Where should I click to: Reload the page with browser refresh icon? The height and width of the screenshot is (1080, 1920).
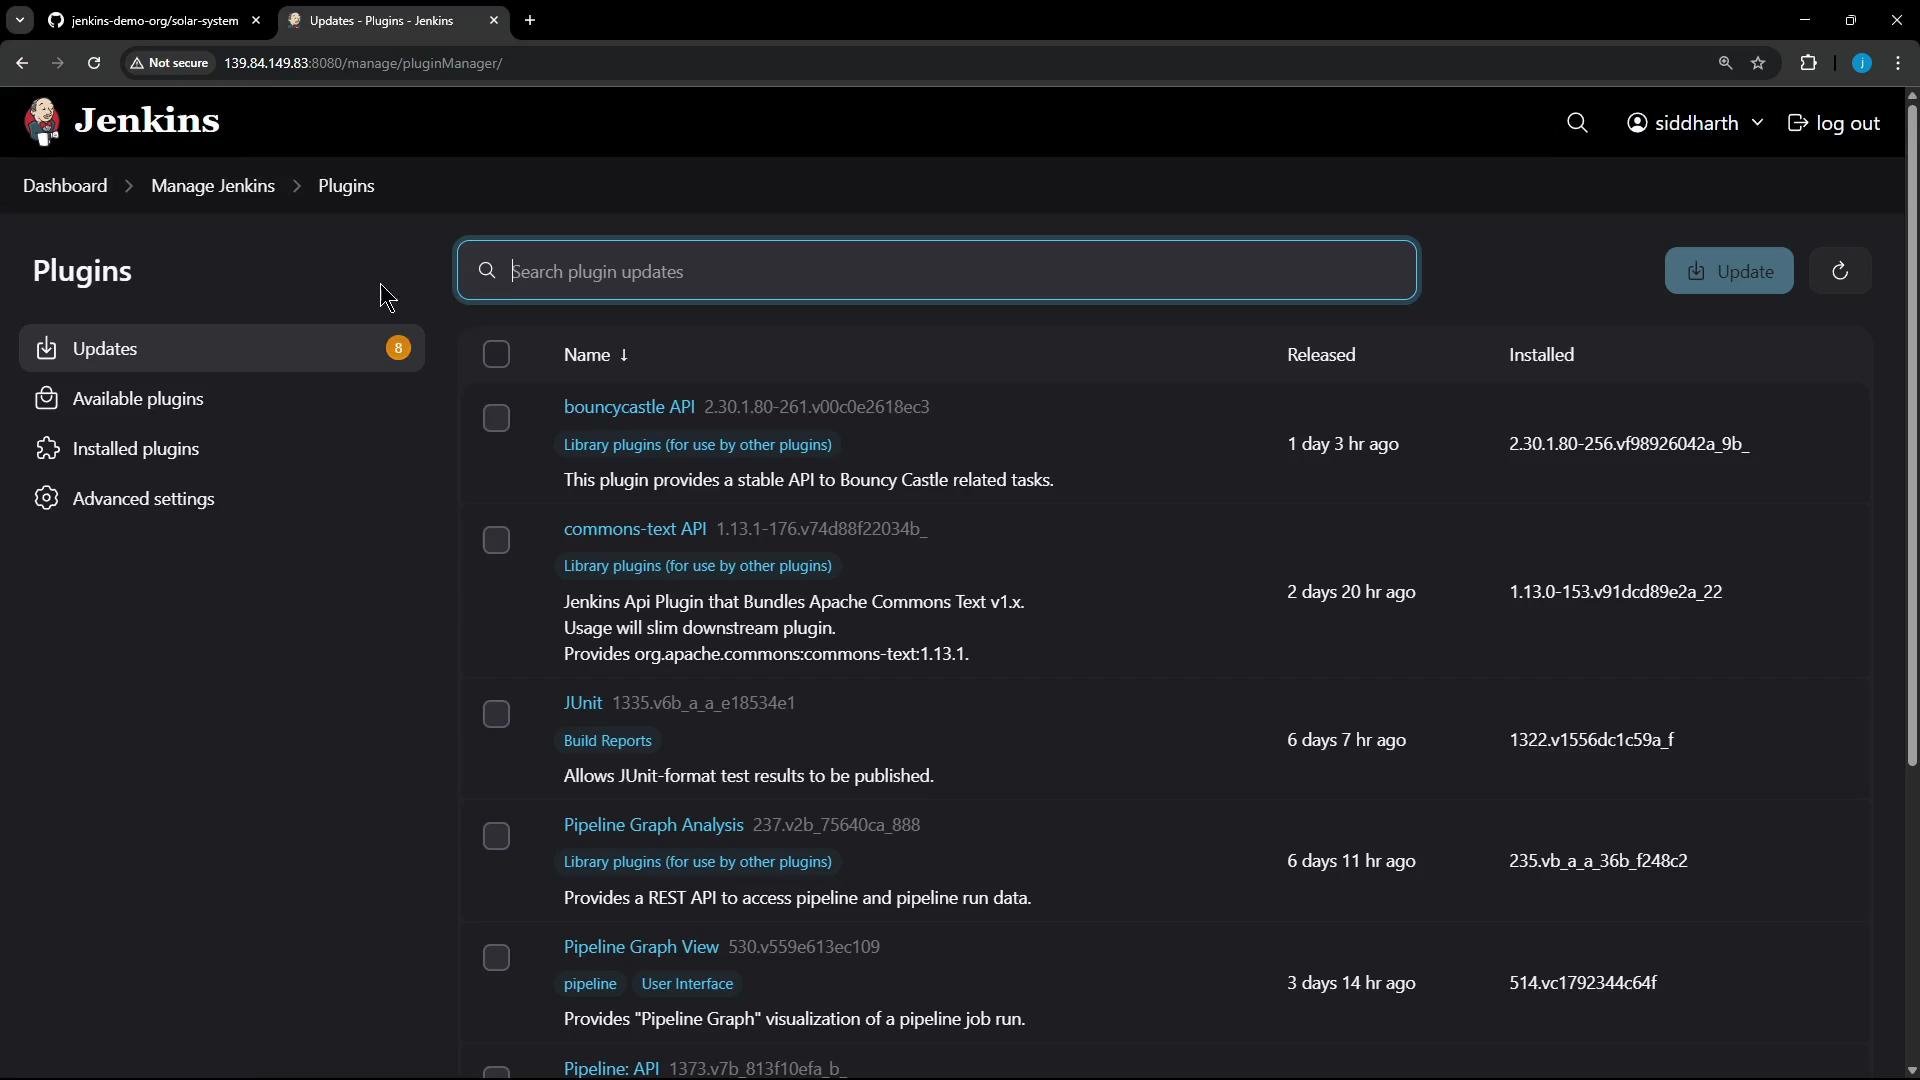[x=94, y=63]
